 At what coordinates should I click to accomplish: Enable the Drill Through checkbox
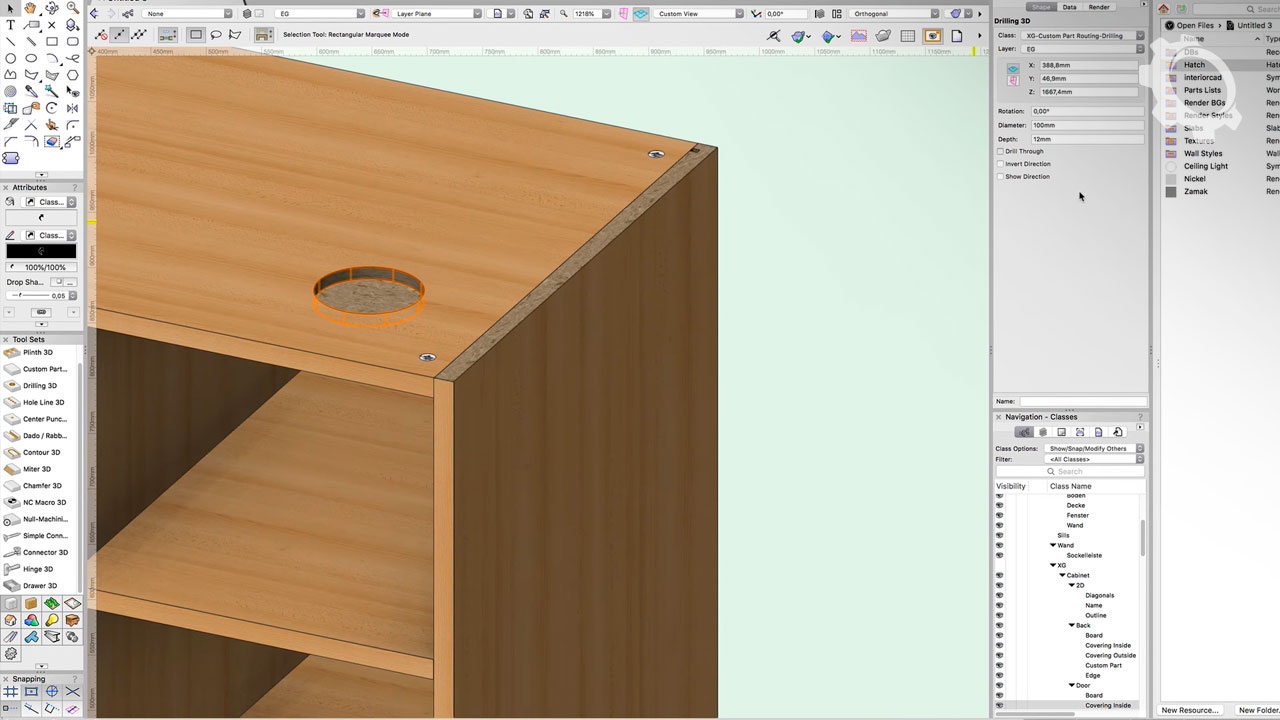[1000, 152]
